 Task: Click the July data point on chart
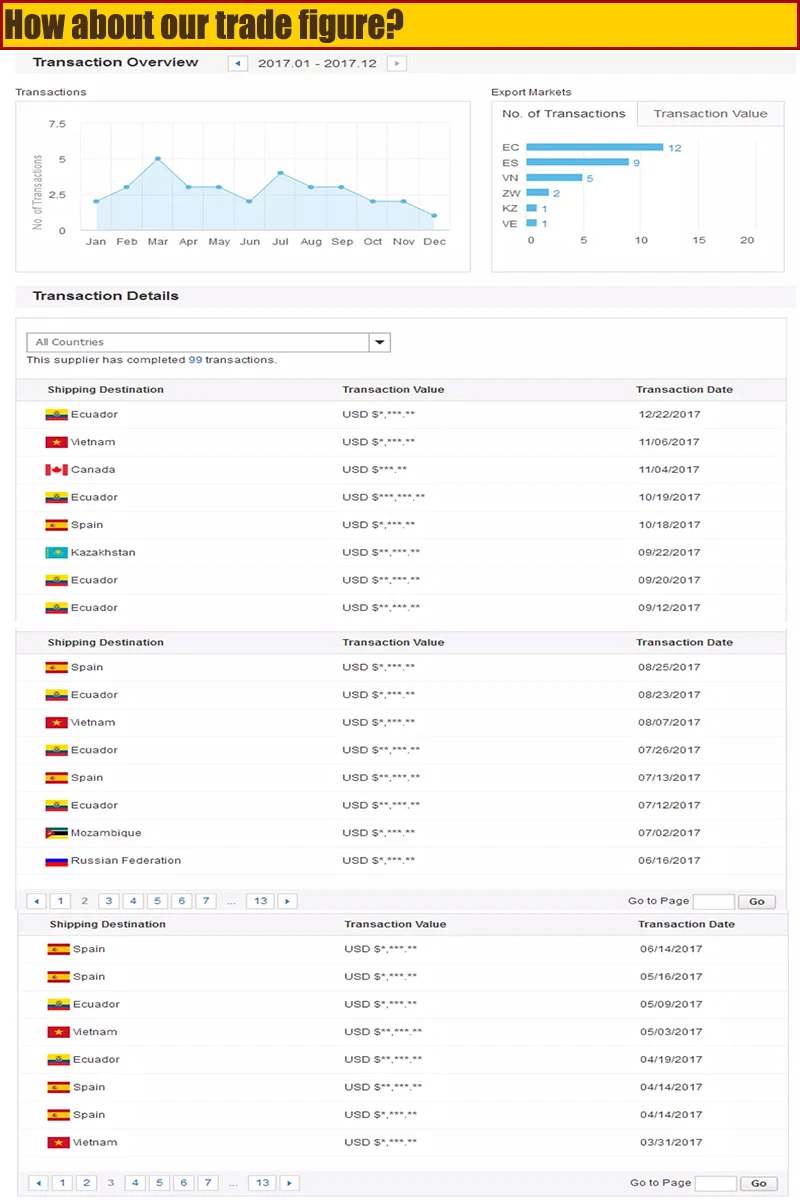pos(281,173)
